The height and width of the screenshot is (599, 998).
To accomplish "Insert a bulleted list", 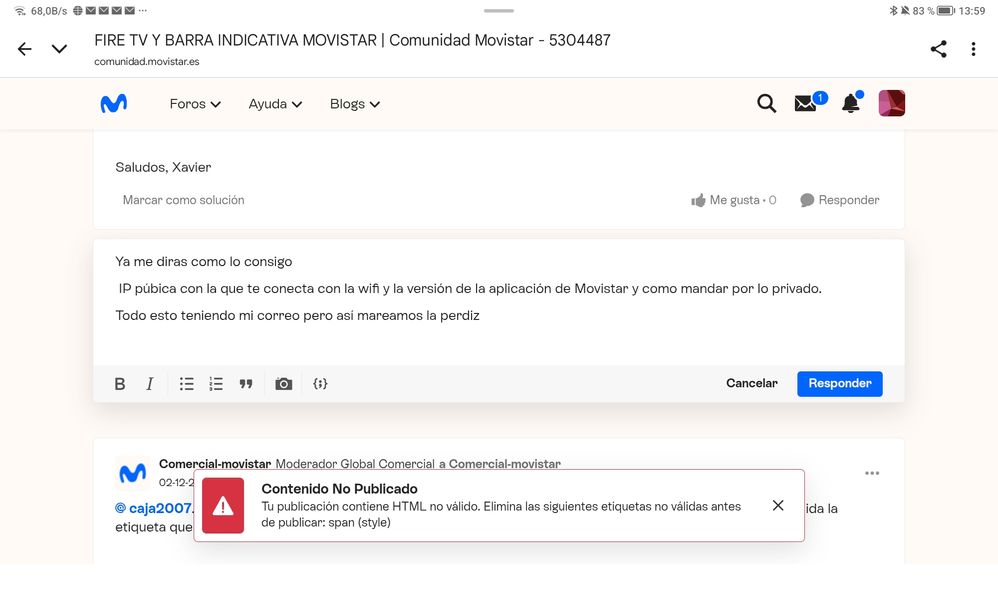I will [x=187, y=384].
